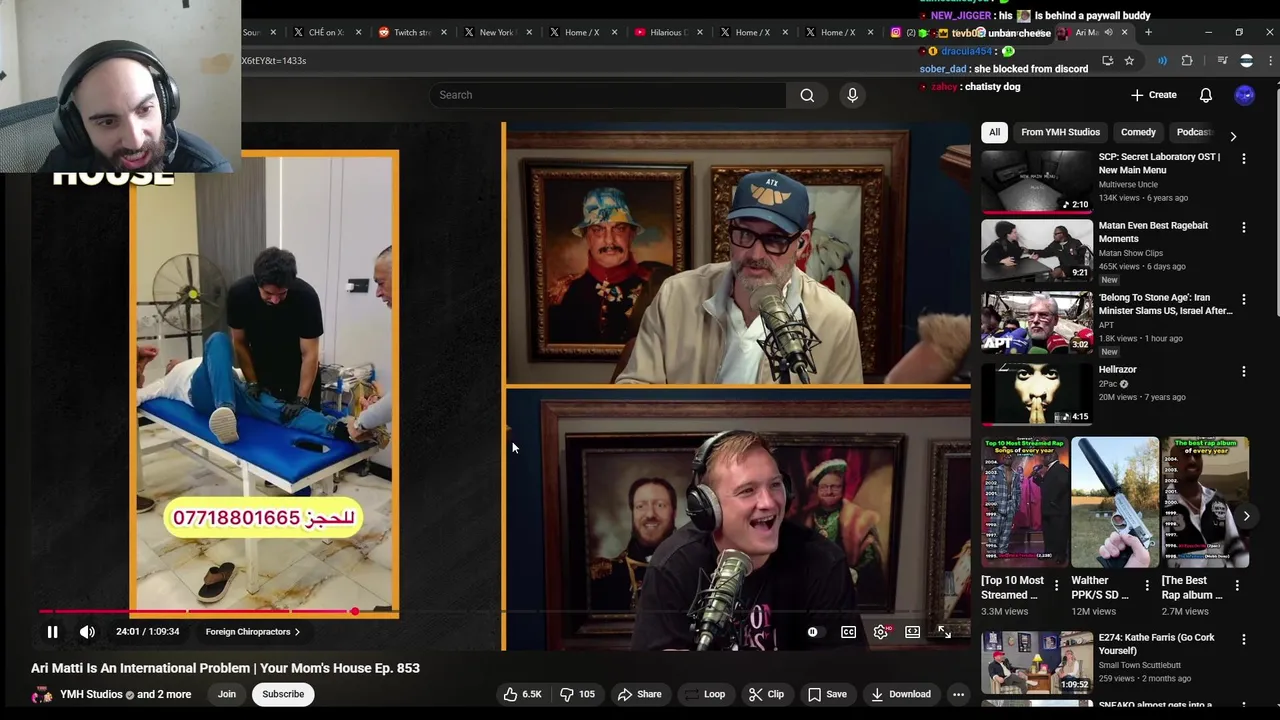The height and width of the screenshot is (720, 1280).
Task: Open The Best Rap album short
Action: pyautogui.click(x=1205, y=502)
